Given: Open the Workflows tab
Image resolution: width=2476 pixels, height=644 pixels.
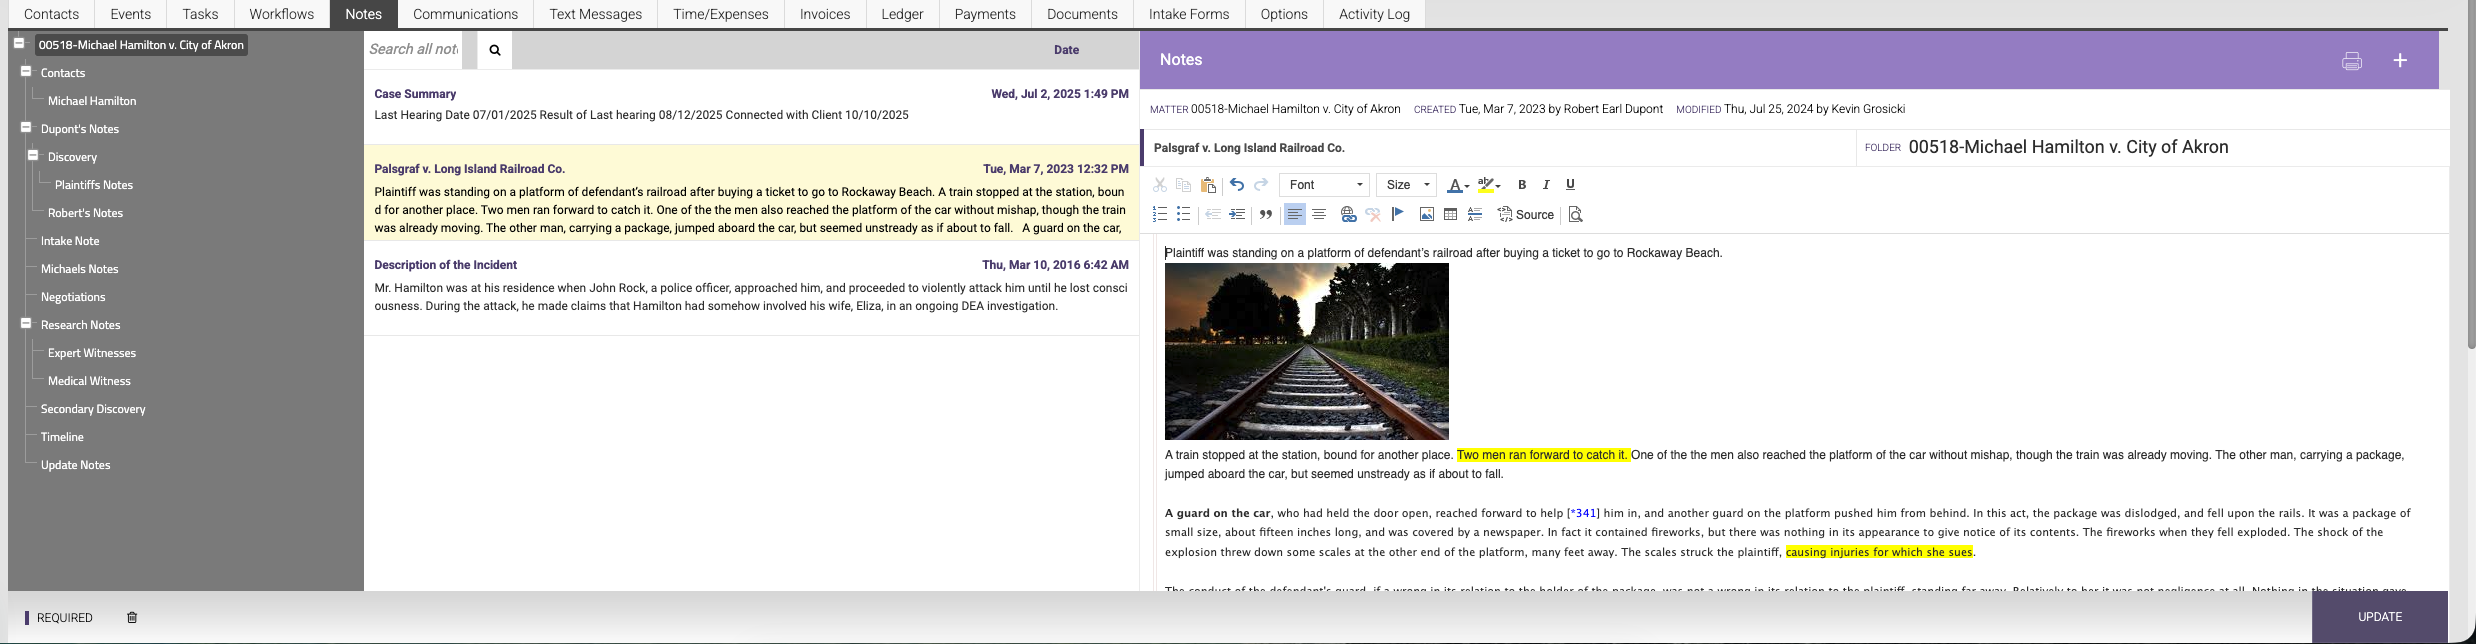Looking at the screenshot, I should (x=282, y=14).
